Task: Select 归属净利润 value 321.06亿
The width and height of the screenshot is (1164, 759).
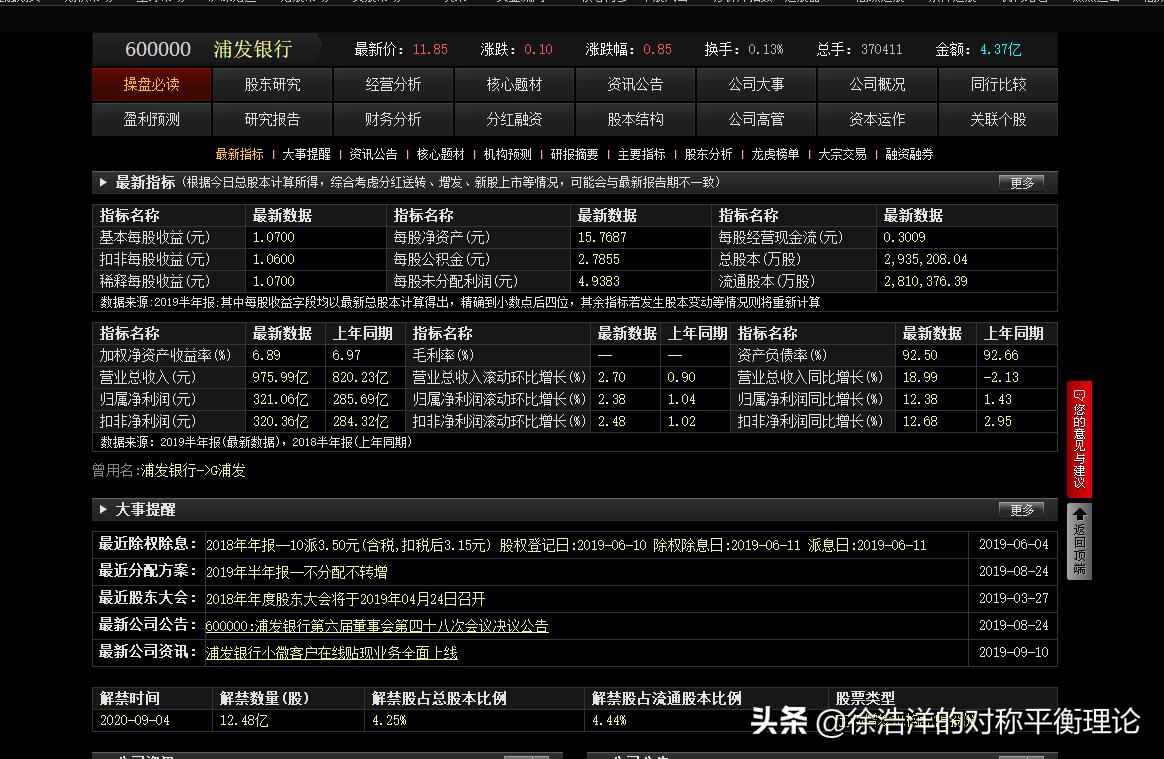Action: point(281,400)
